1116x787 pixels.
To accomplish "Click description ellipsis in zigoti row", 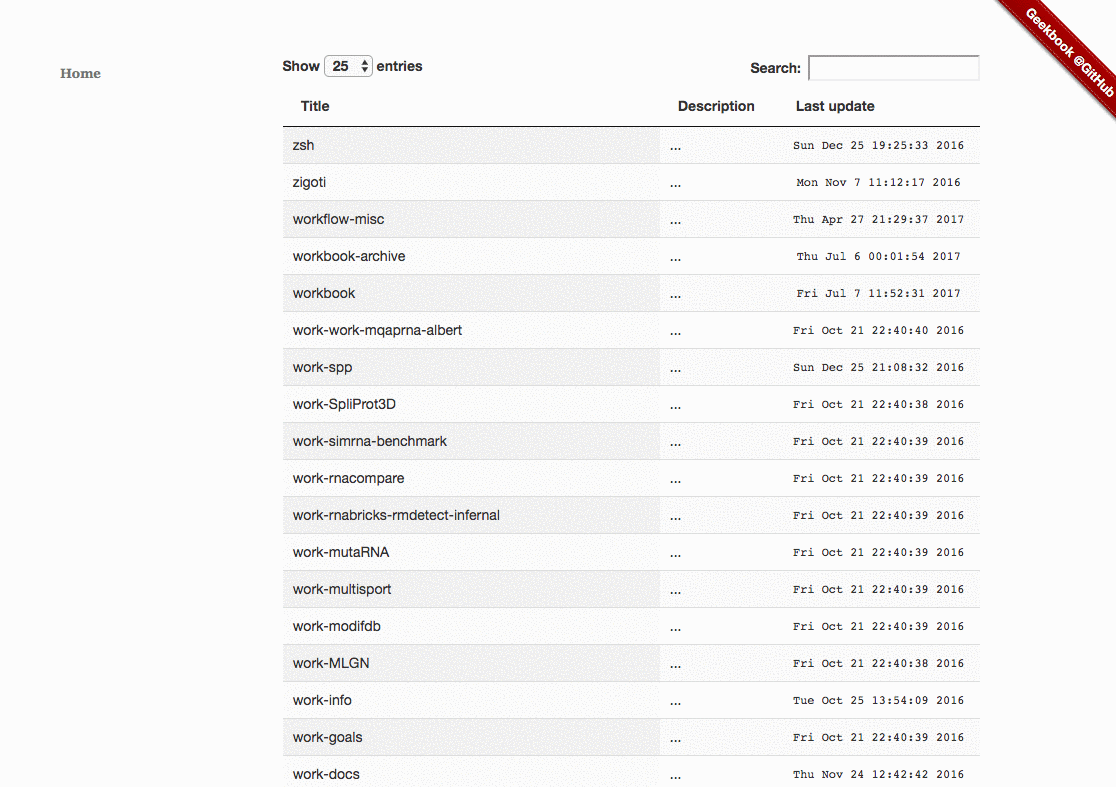I will tap(675, 185).
